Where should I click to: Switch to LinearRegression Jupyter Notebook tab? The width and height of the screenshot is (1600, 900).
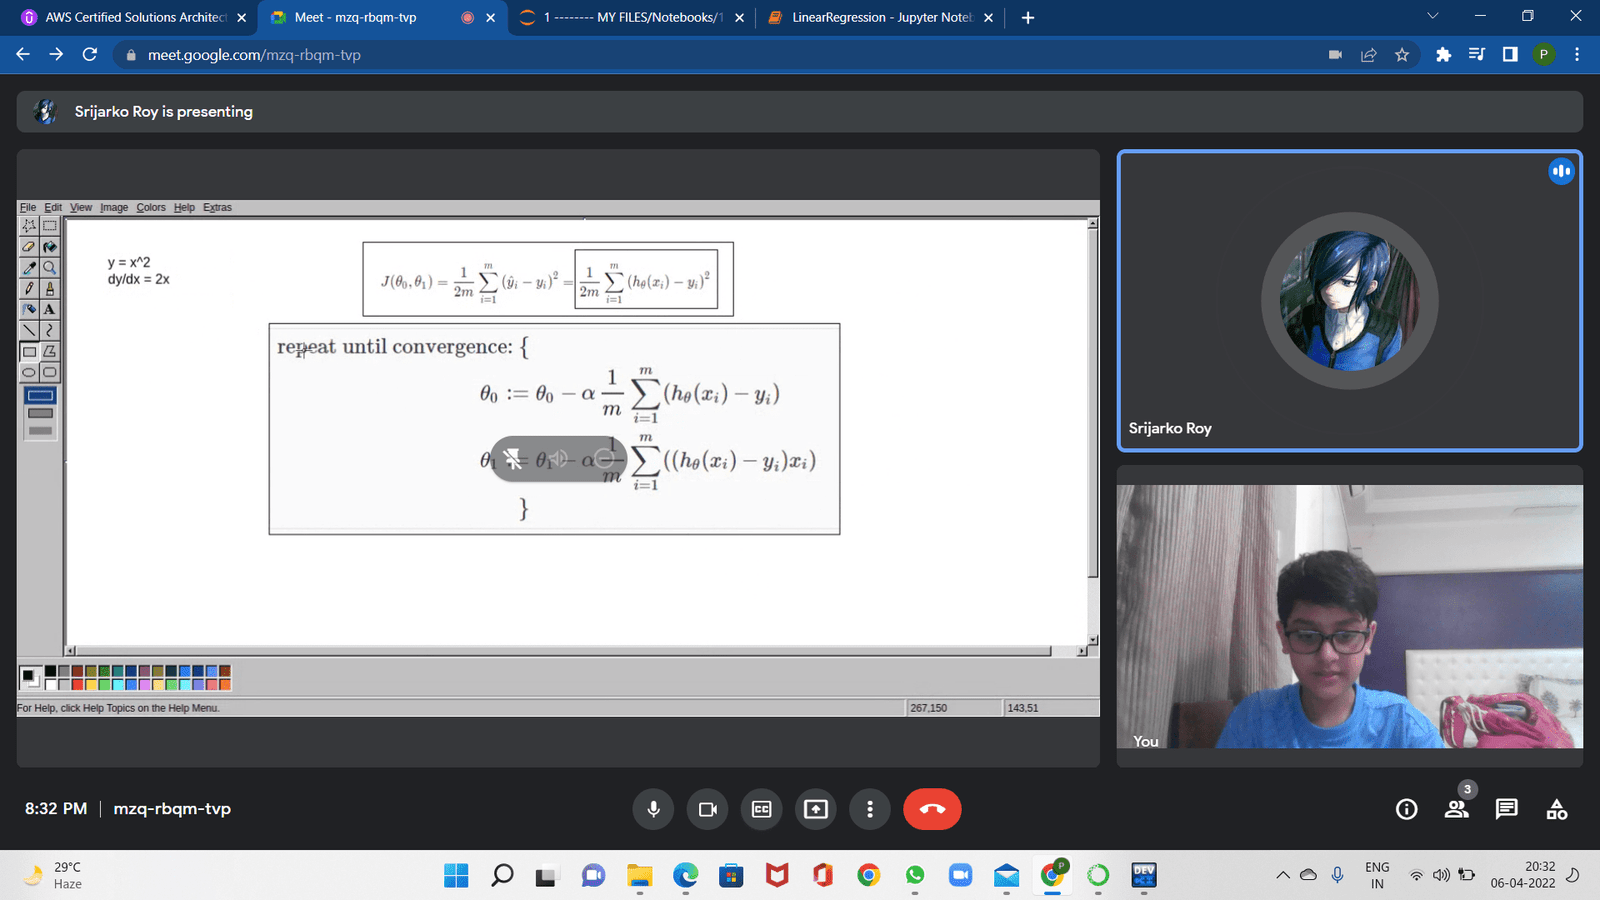pyautogui.click(x=880, y=17)
